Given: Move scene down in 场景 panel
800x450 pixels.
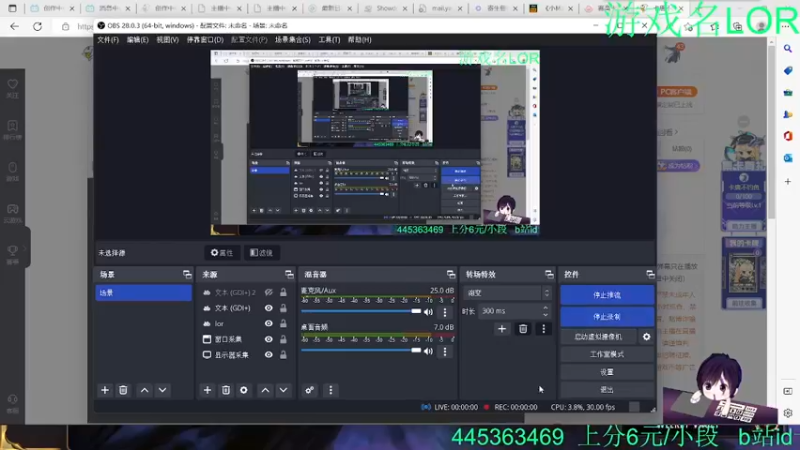Looking at the screenshot, I should (x=162, y=390).
